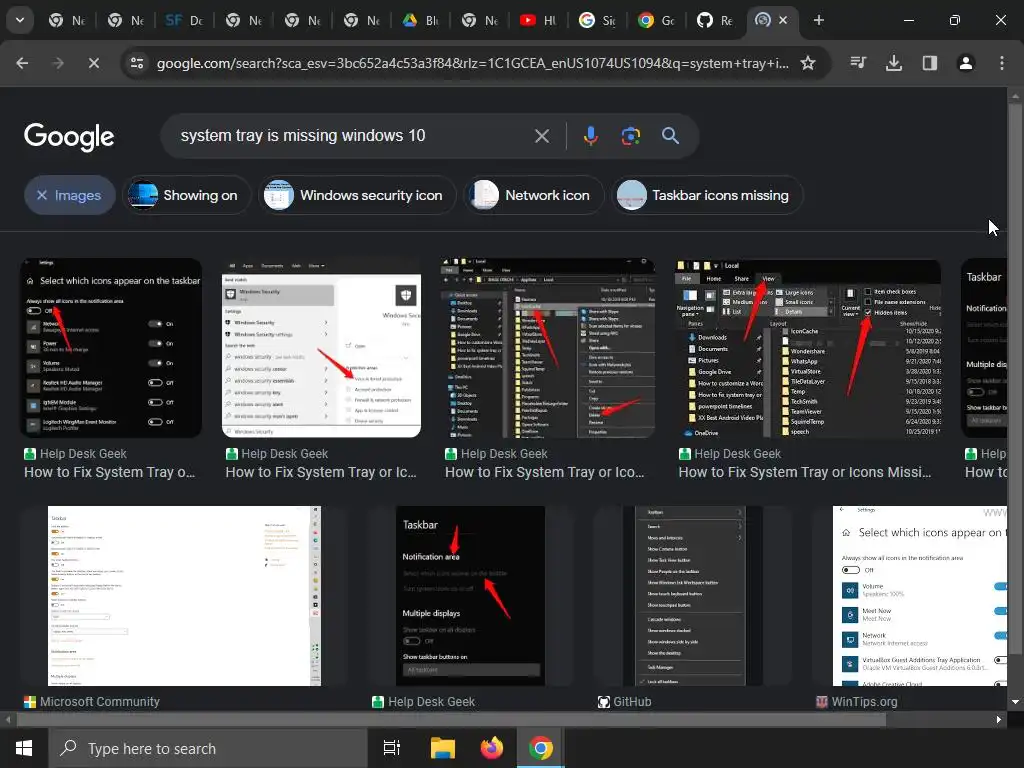Screen dimensions: 1024x768
Task: Go back to previous page
Action: tap(22, 63)
